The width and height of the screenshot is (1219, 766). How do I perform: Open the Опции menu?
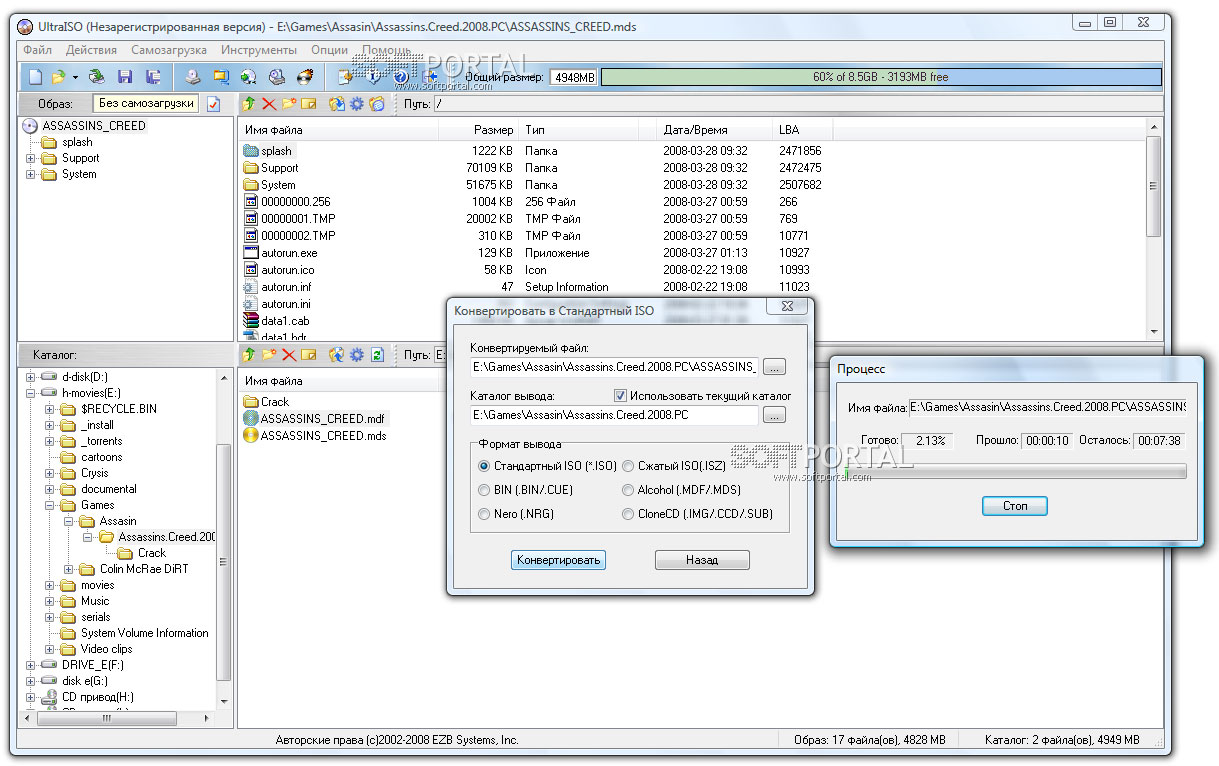pos(330,50)
